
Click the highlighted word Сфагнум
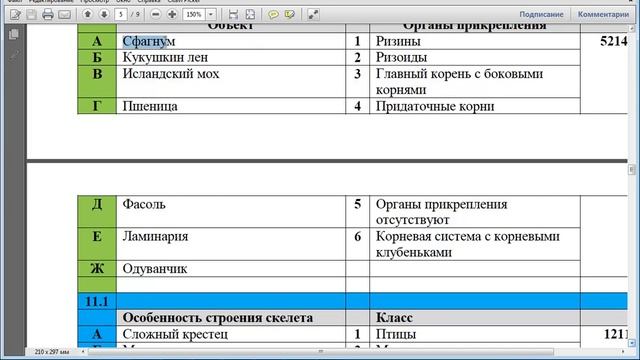pos(149,41)
